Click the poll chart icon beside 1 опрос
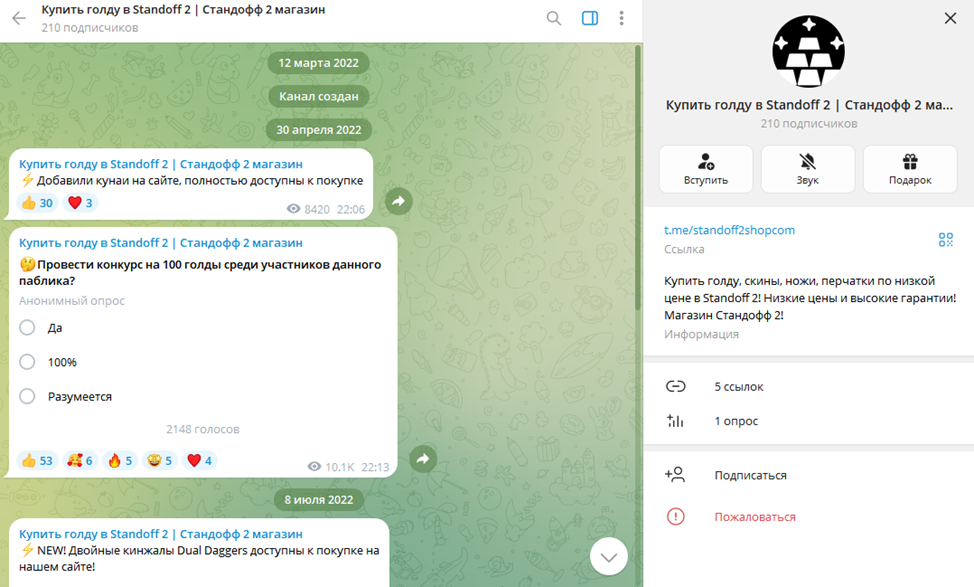 click(x=675, y=421)
